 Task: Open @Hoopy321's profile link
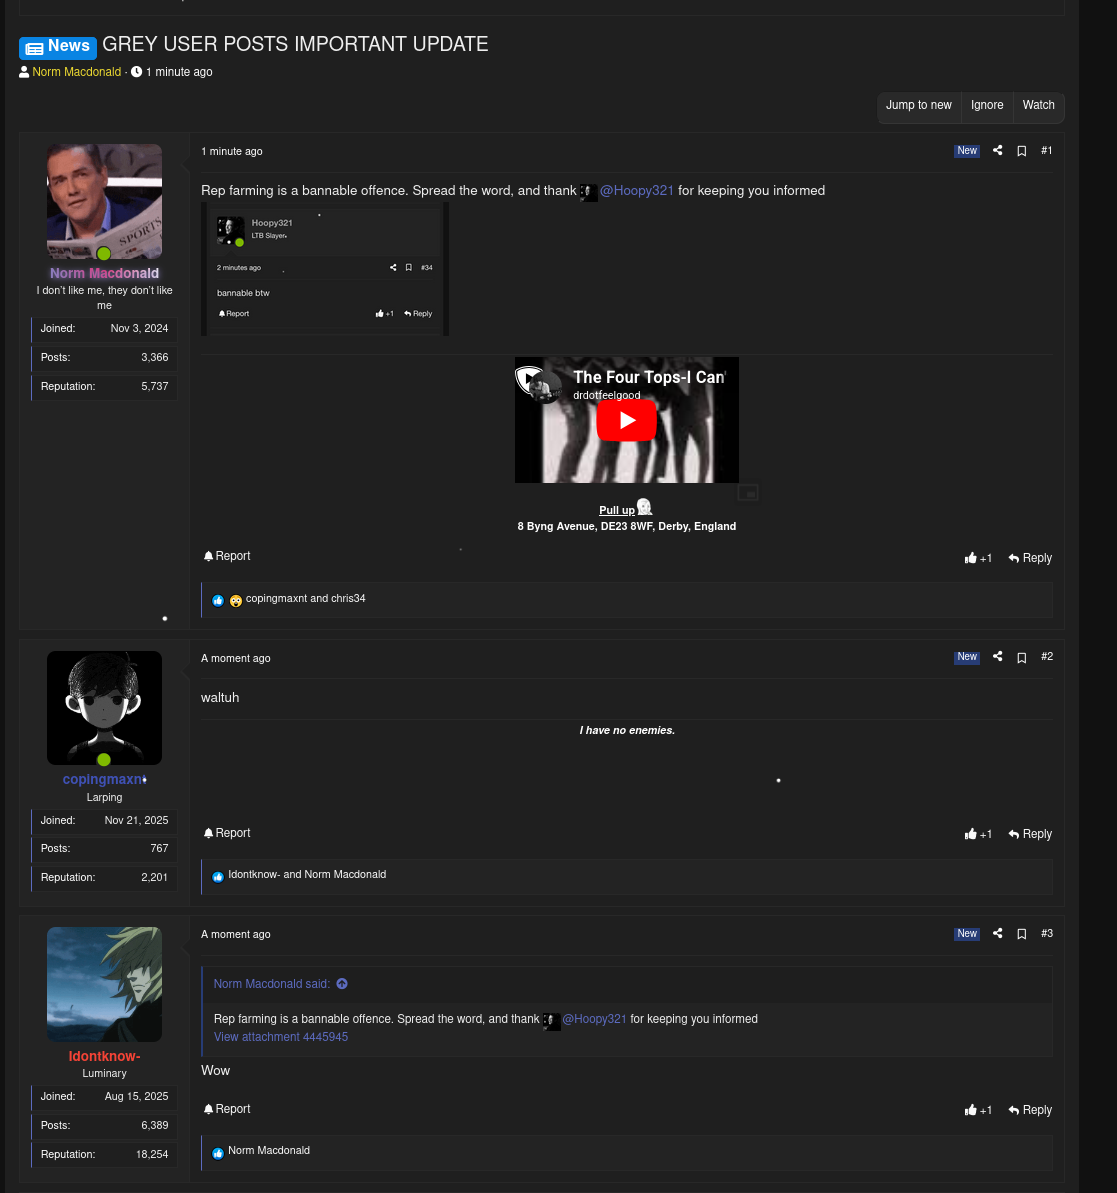[637, 191]
